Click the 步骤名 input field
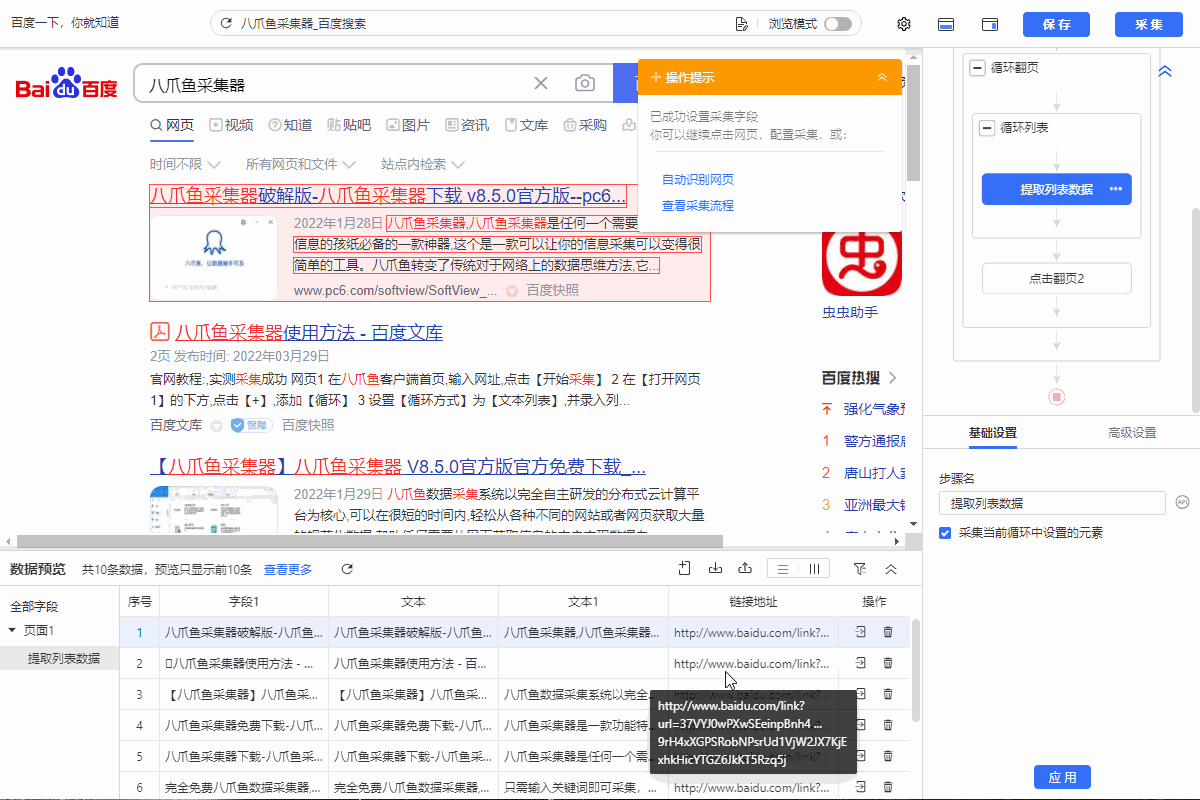Screen dimensions: 1200x800 pos(1052,503)
